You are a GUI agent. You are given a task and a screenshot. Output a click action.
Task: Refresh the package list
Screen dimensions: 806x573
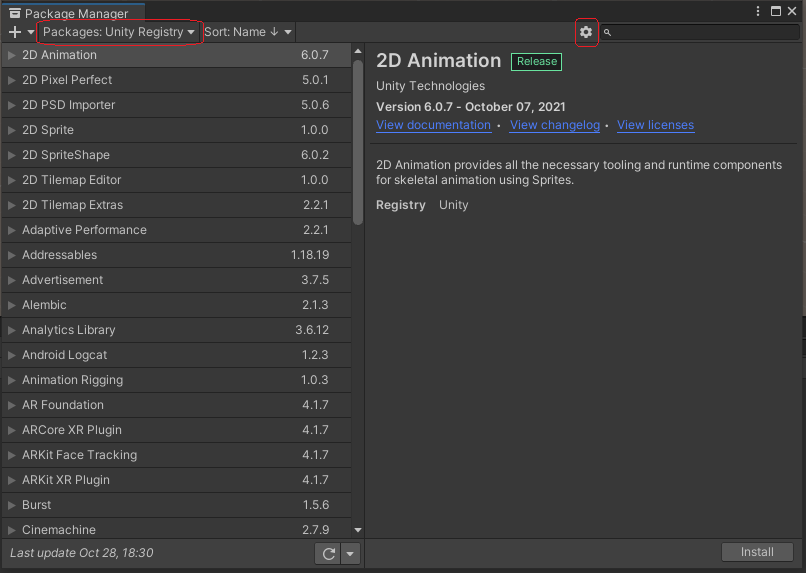click(x=328, y=553)
